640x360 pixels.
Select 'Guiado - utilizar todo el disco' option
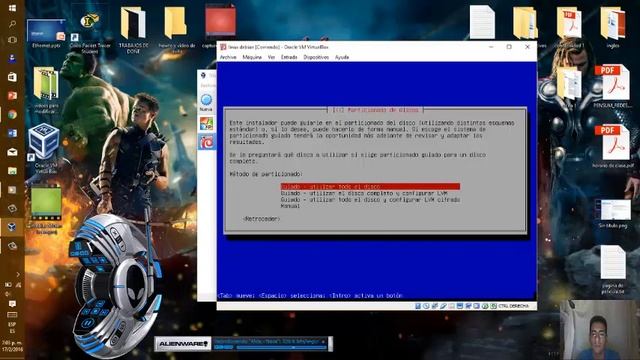(370, 187)
